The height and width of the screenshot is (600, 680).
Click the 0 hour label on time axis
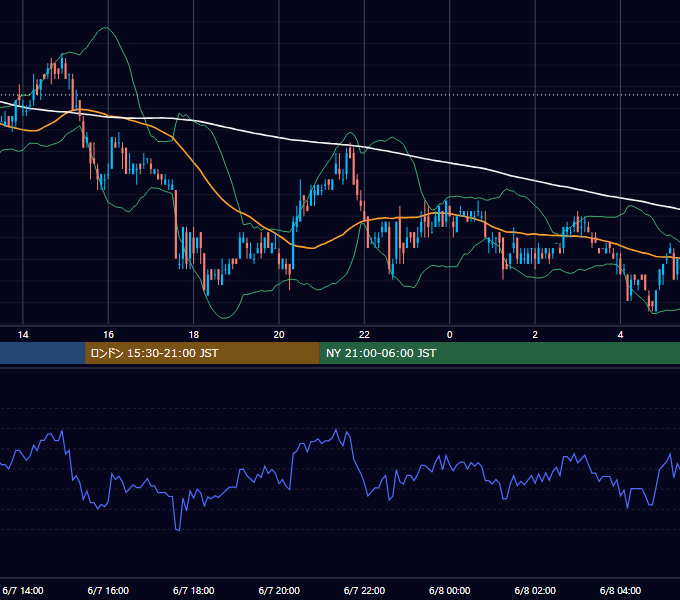pos(450,335)
